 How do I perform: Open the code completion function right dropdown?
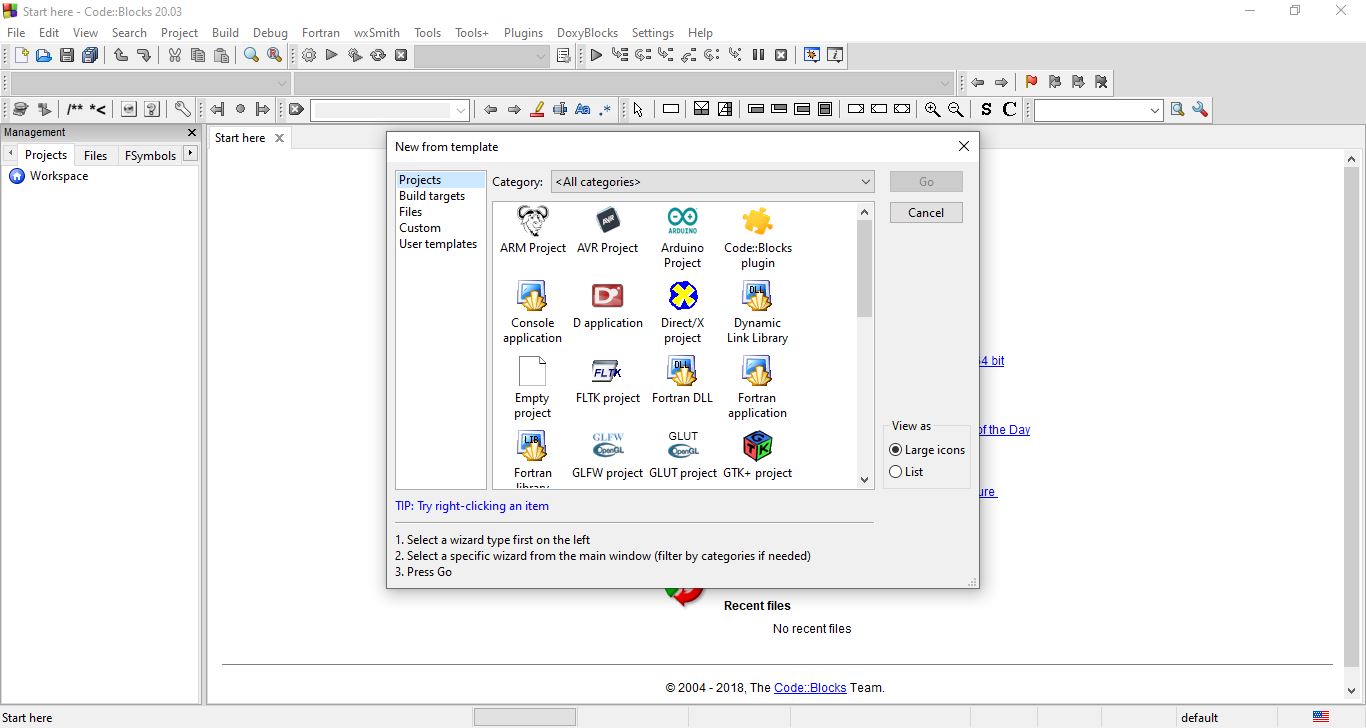pos(624,83)
